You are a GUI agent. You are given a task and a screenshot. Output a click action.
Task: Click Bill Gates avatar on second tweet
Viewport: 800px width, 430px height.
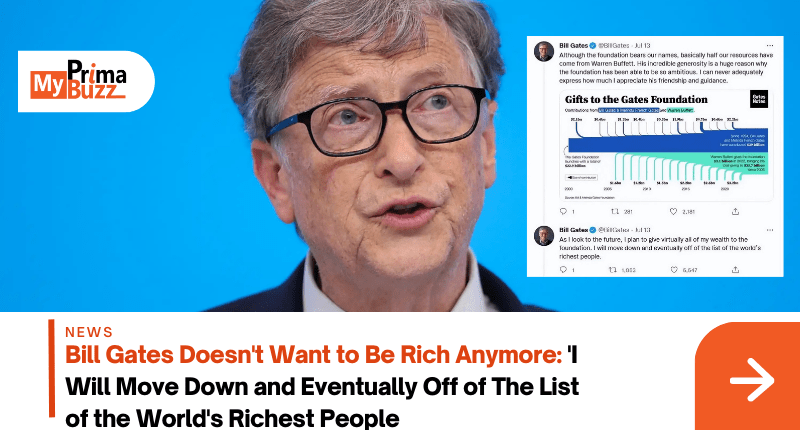(544, 236)
